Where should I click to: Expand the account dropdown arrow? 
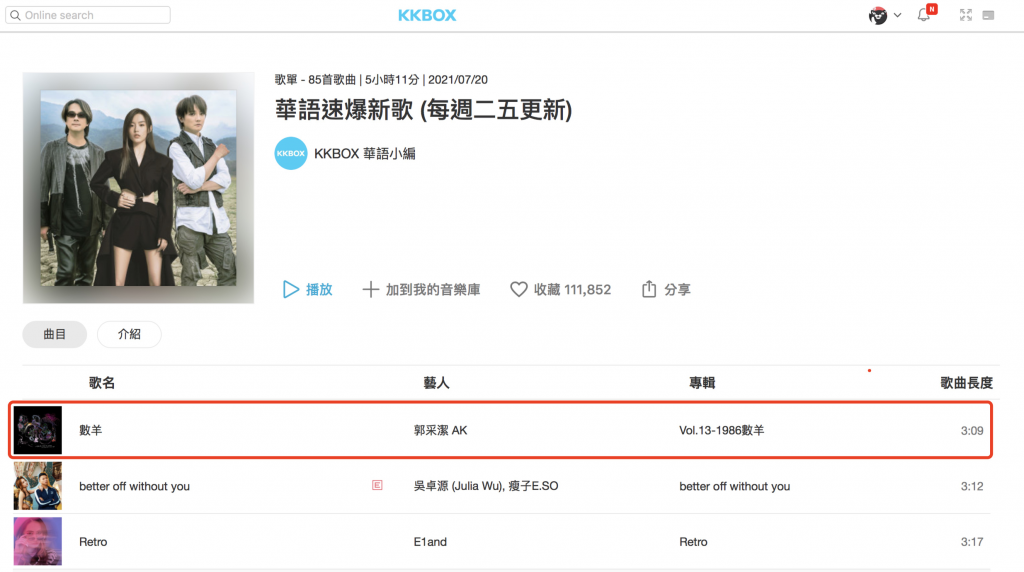tap(897, 15)
